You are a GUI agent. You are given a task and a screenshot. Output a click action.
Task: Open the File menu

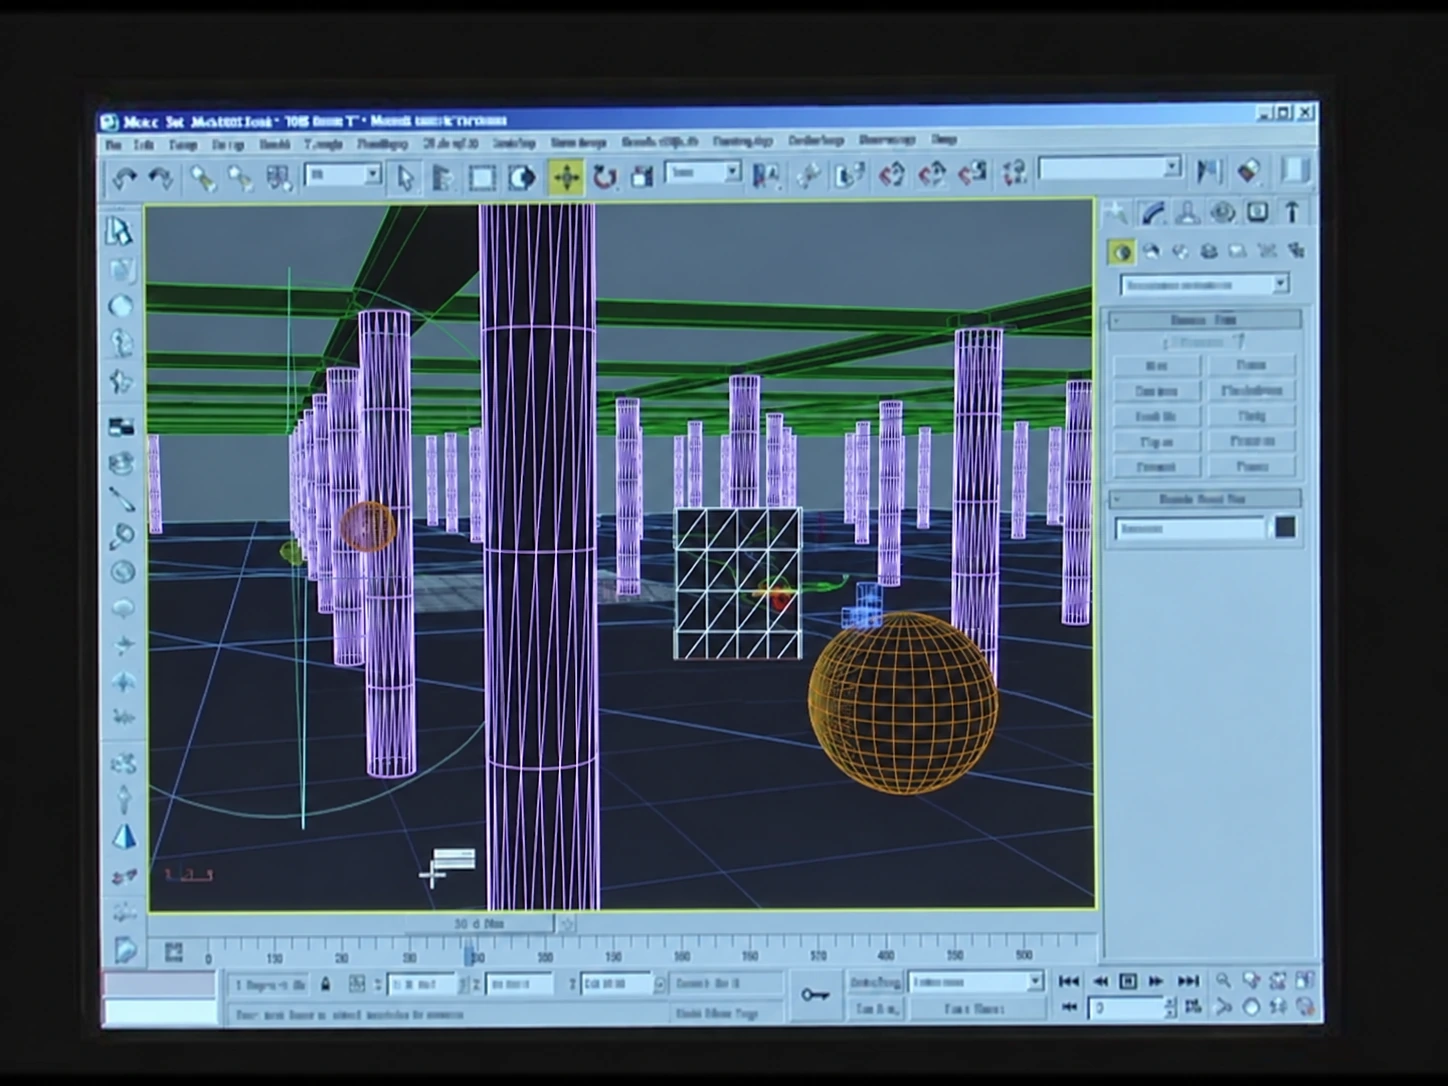114,145
